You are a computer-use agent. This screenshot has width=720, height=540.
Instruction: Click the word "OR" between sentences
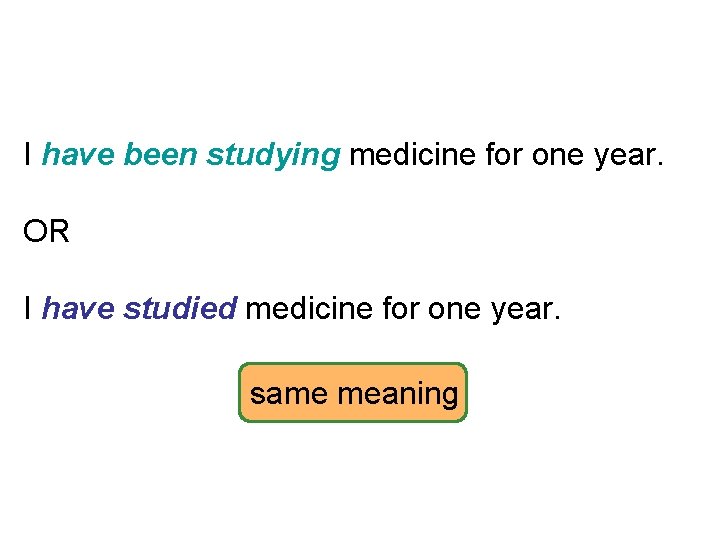(x=47, y=232)
